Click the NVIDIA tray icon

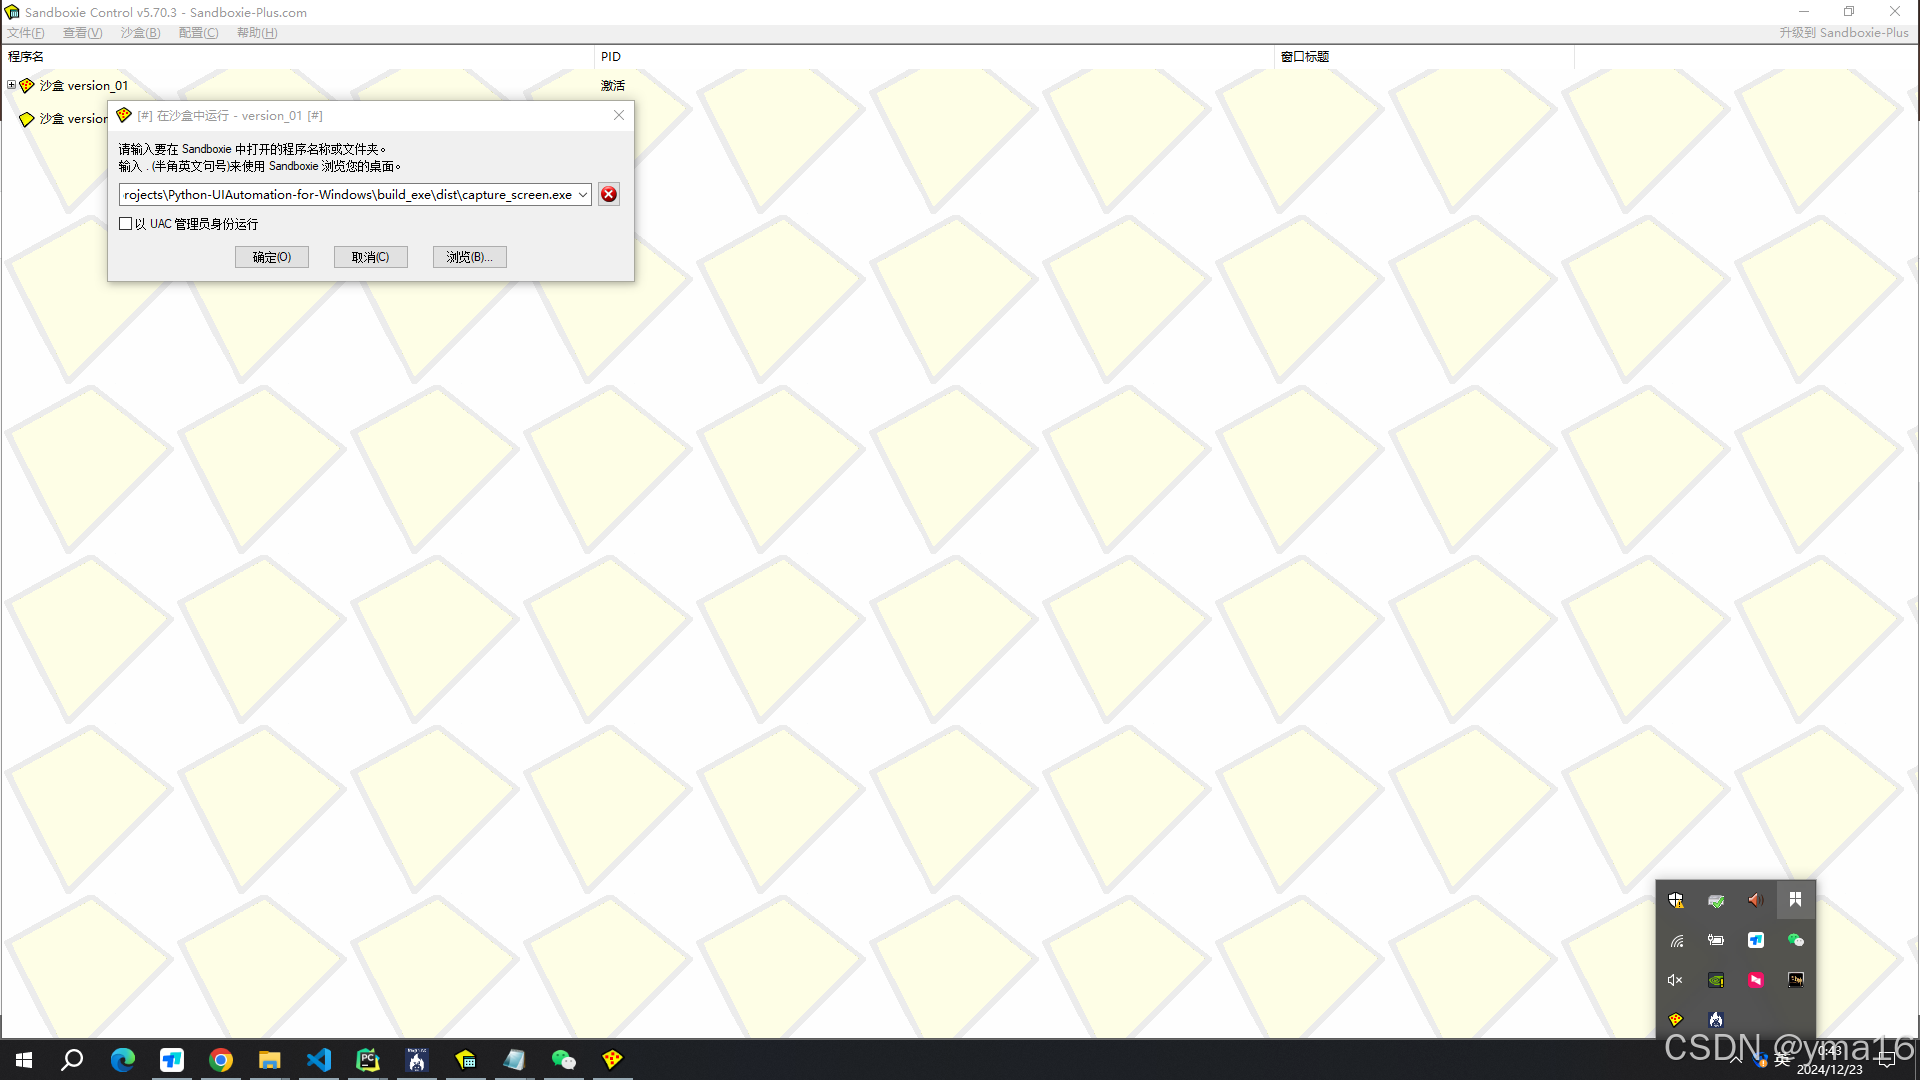click(x=1716, y=980)
